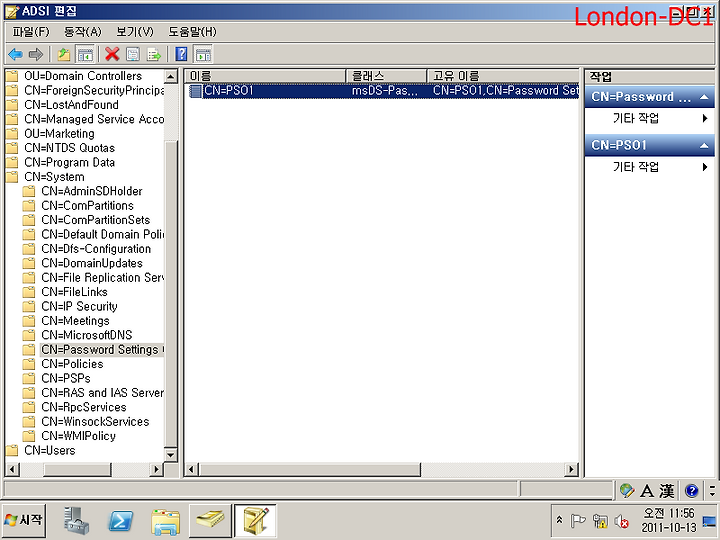The width and height of the screenshot is (720, 540).
Task: Show hidden tray icons chevron
Action: coord(559,520)
